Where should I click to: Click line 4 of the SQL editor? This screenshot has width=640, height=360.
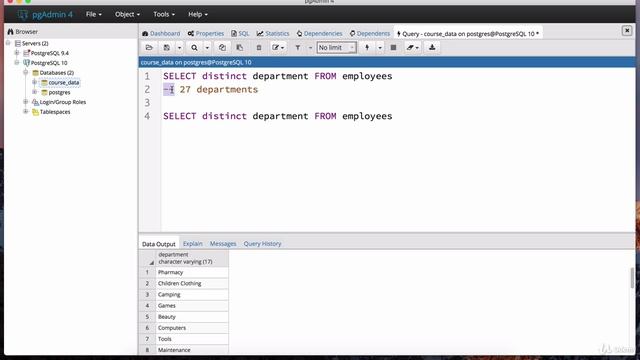(278, 116)
